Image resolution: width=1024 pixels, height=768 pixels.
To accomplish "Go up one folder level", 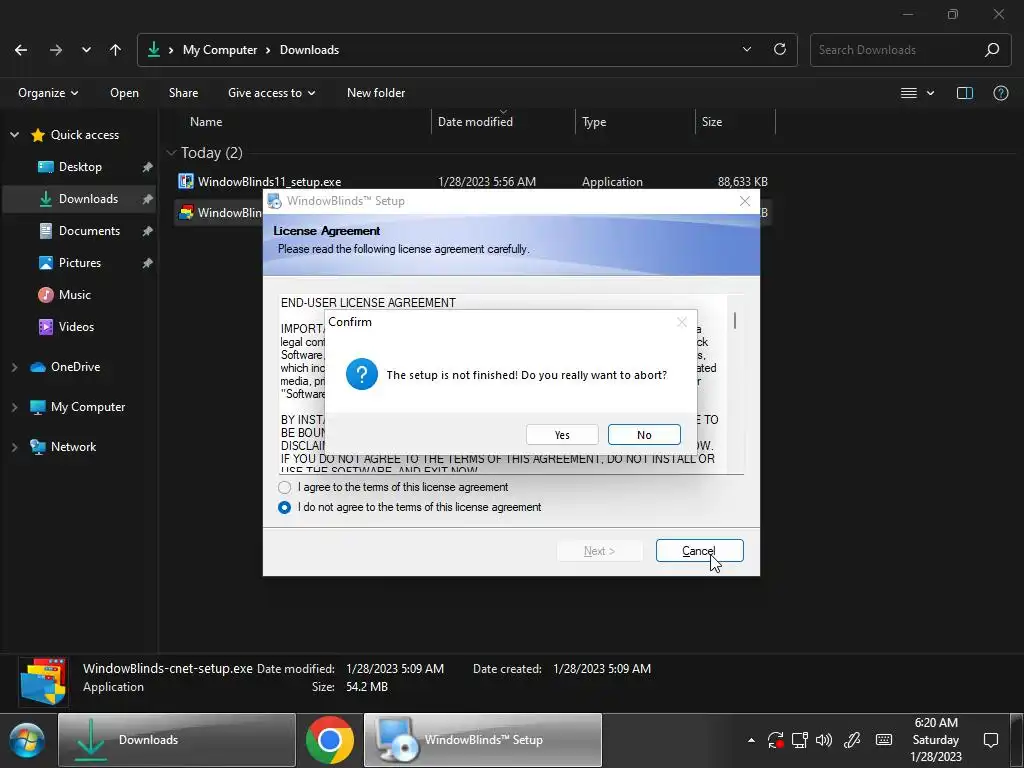I will click(116, 50).
